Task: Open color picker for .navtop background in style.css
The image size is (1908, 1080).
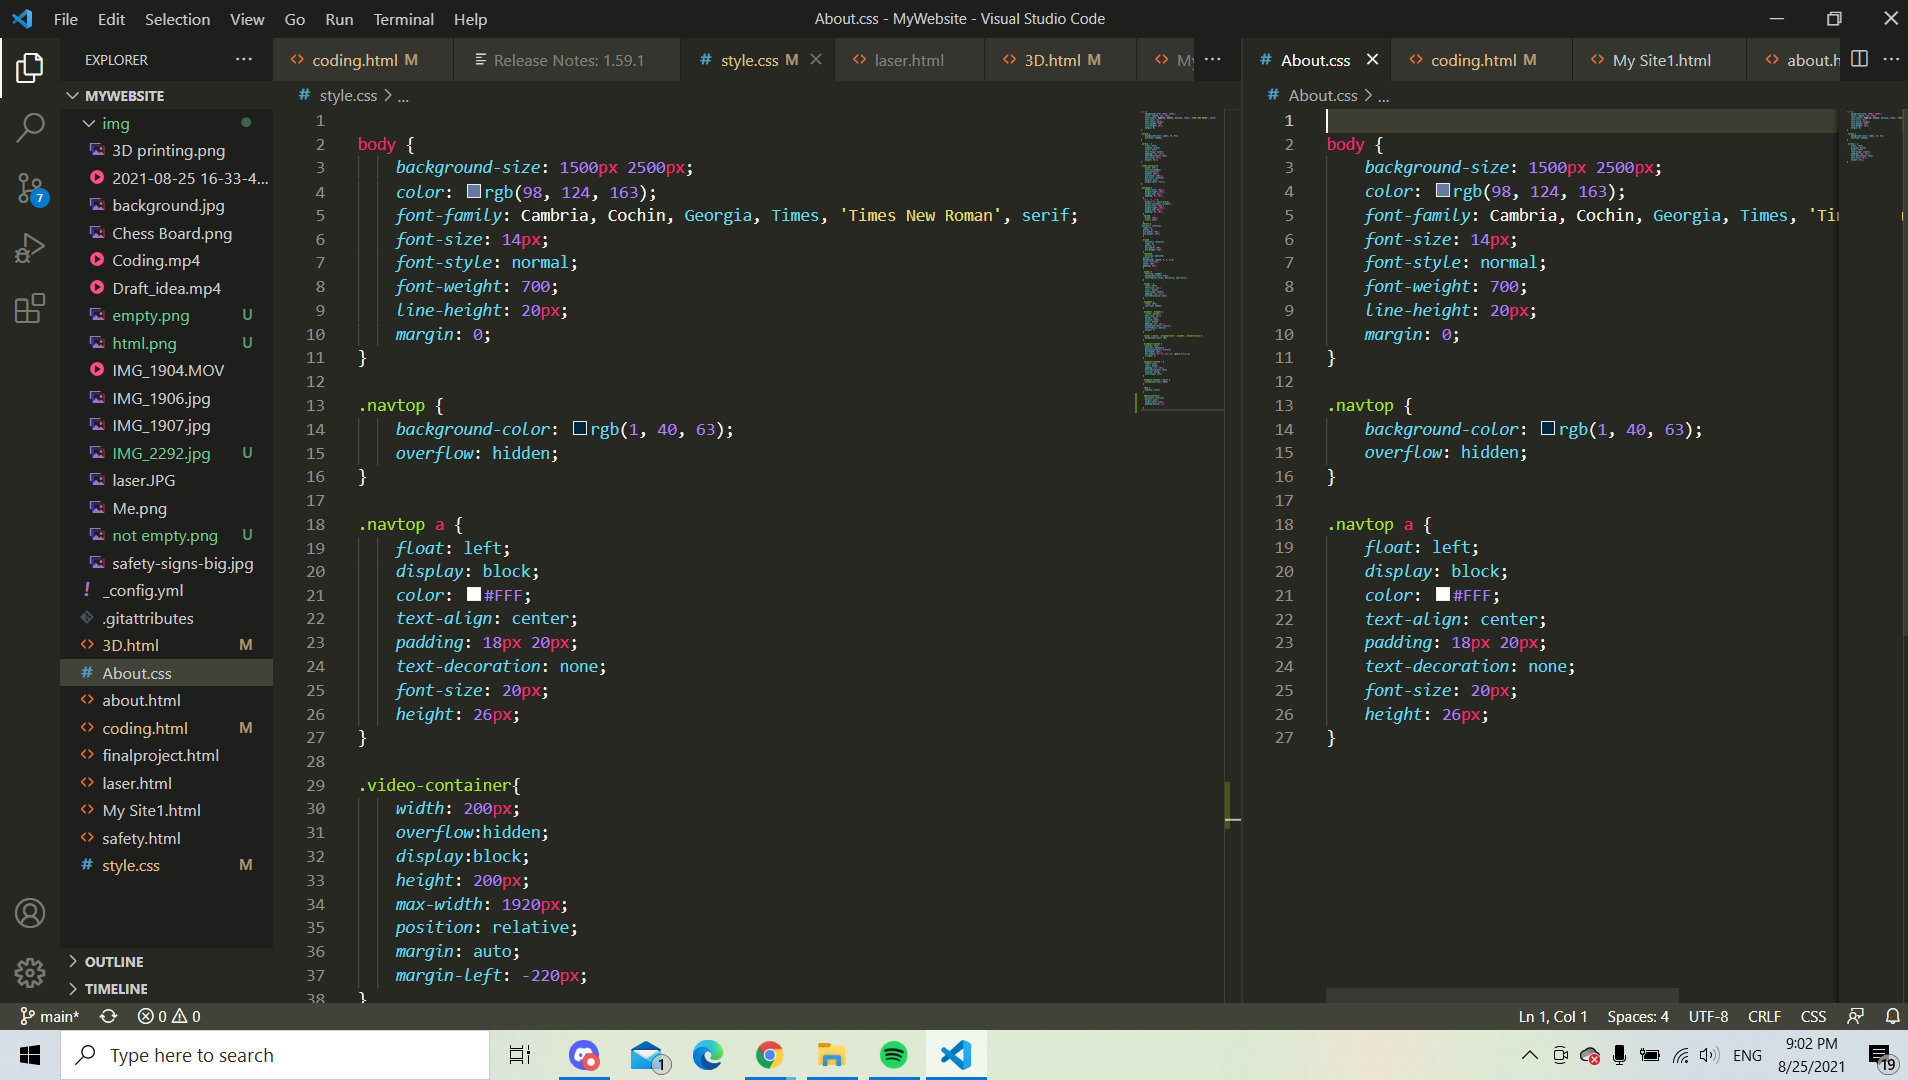Action: pos(580,428)
